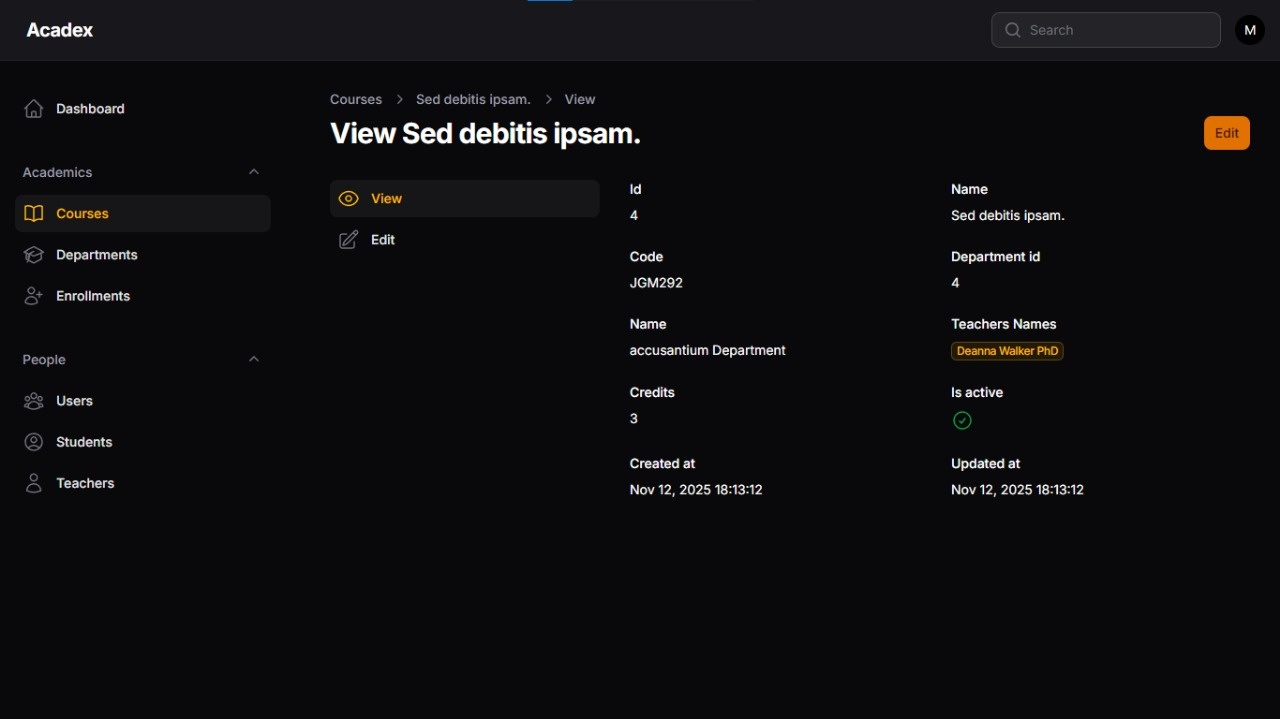The image size is (1280, 719).
Task: Click the Acadex logo
Action: click(x=60, y=30)
